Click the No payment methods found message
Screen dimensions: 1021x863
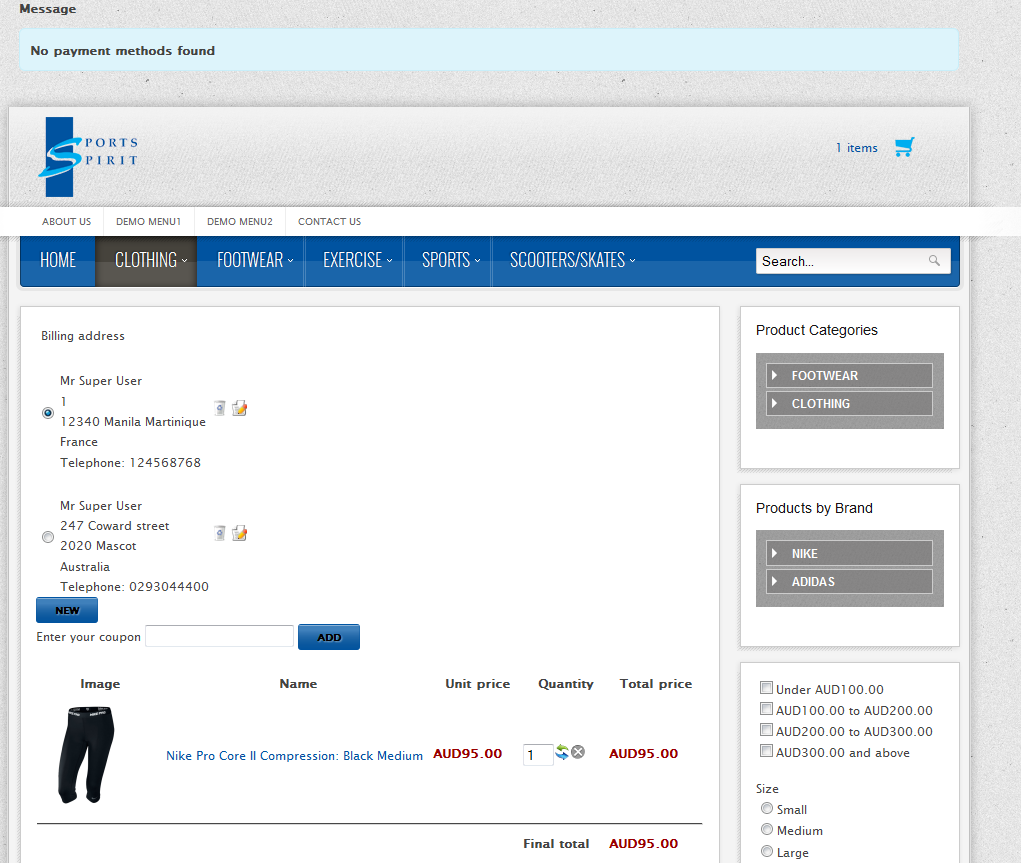coord(122,51)
